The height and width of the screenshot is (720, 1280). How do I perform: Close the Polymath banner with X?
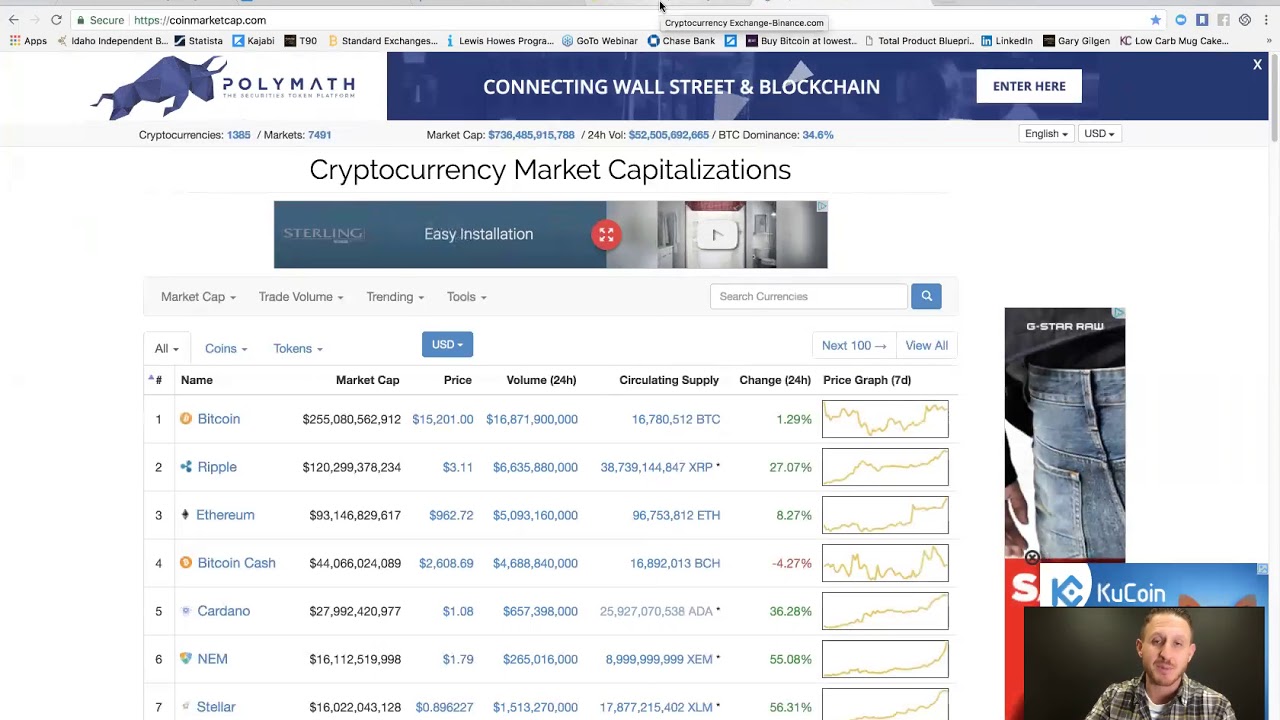click(x=1257, y=65)
